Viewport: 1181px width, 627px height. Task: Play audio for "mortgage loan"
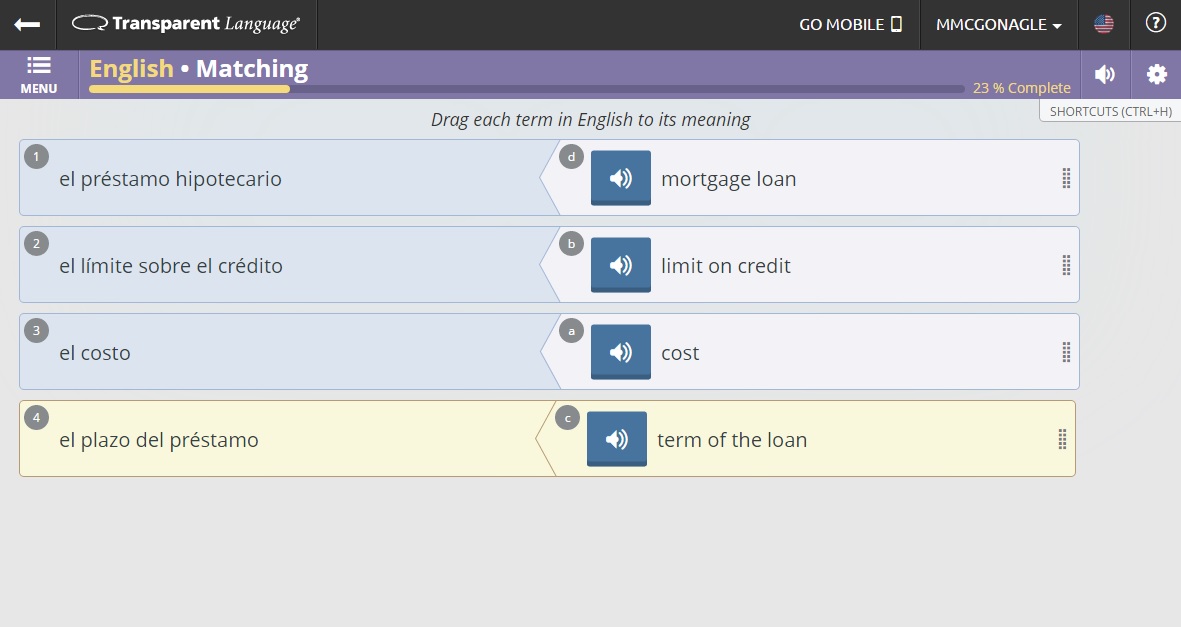pos(620,178)
